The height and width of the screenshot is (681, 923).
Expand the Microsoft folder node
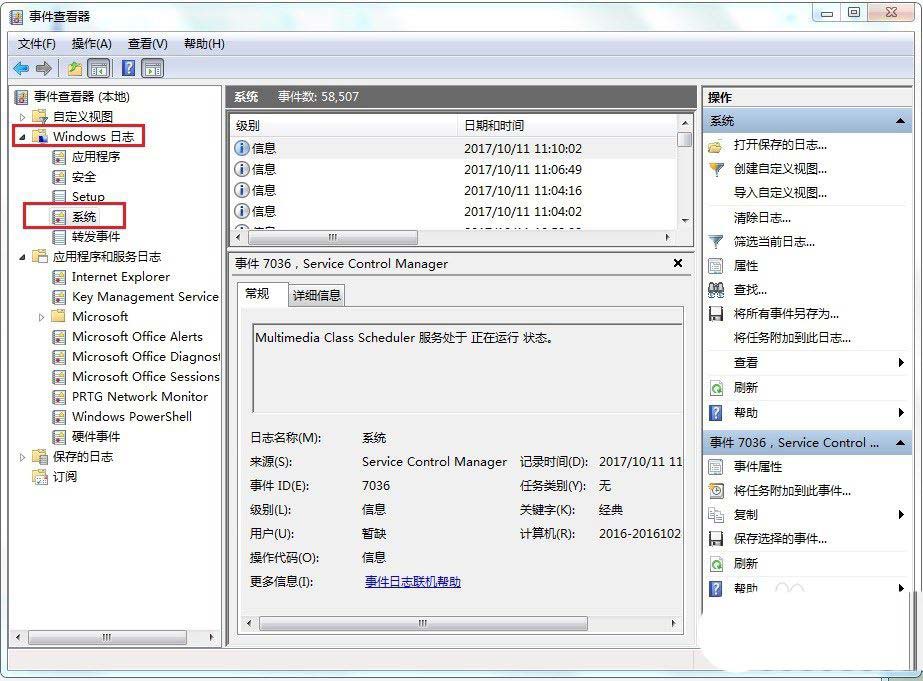42,317
